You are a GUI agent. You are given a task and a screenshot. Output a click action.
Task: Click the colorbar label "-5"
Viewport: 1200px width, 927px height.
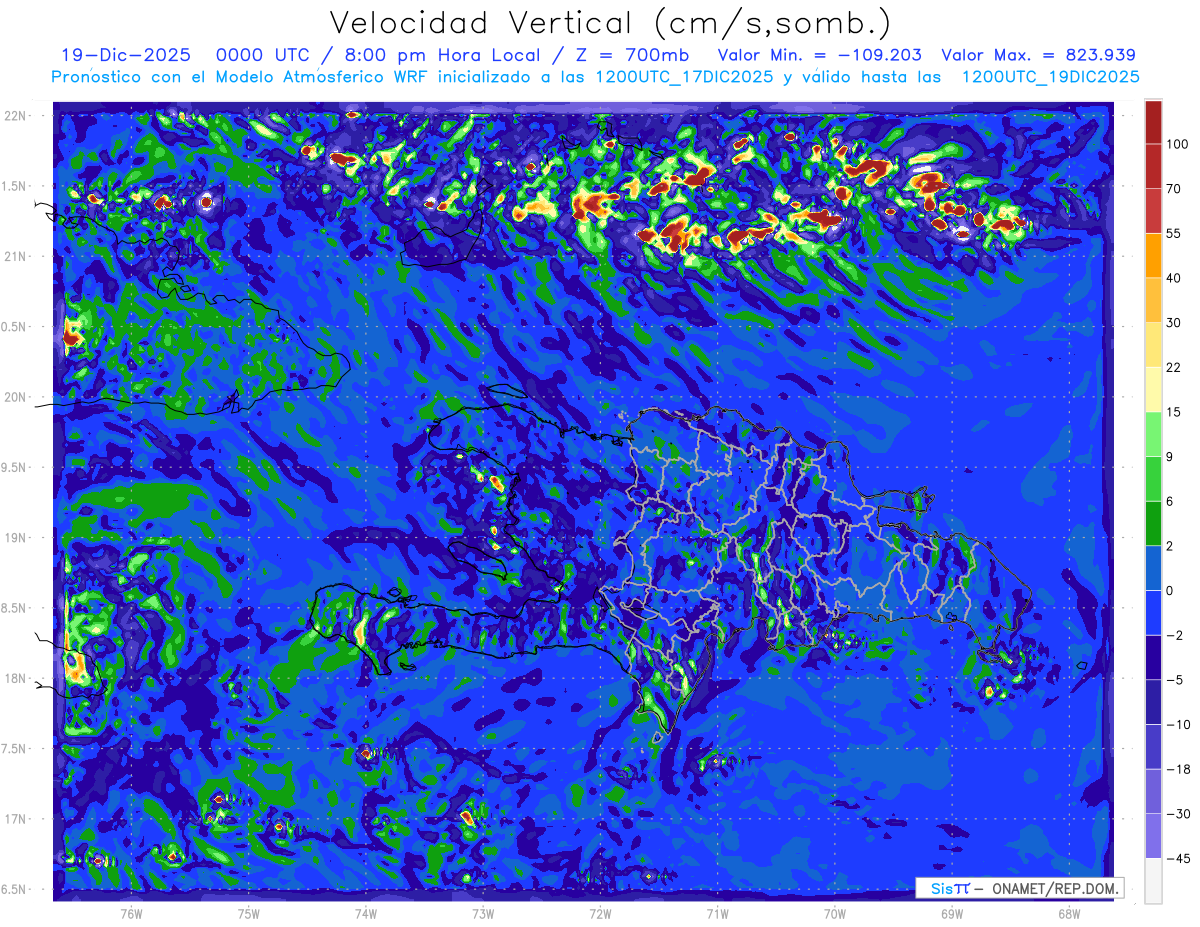coord(1174,680)
